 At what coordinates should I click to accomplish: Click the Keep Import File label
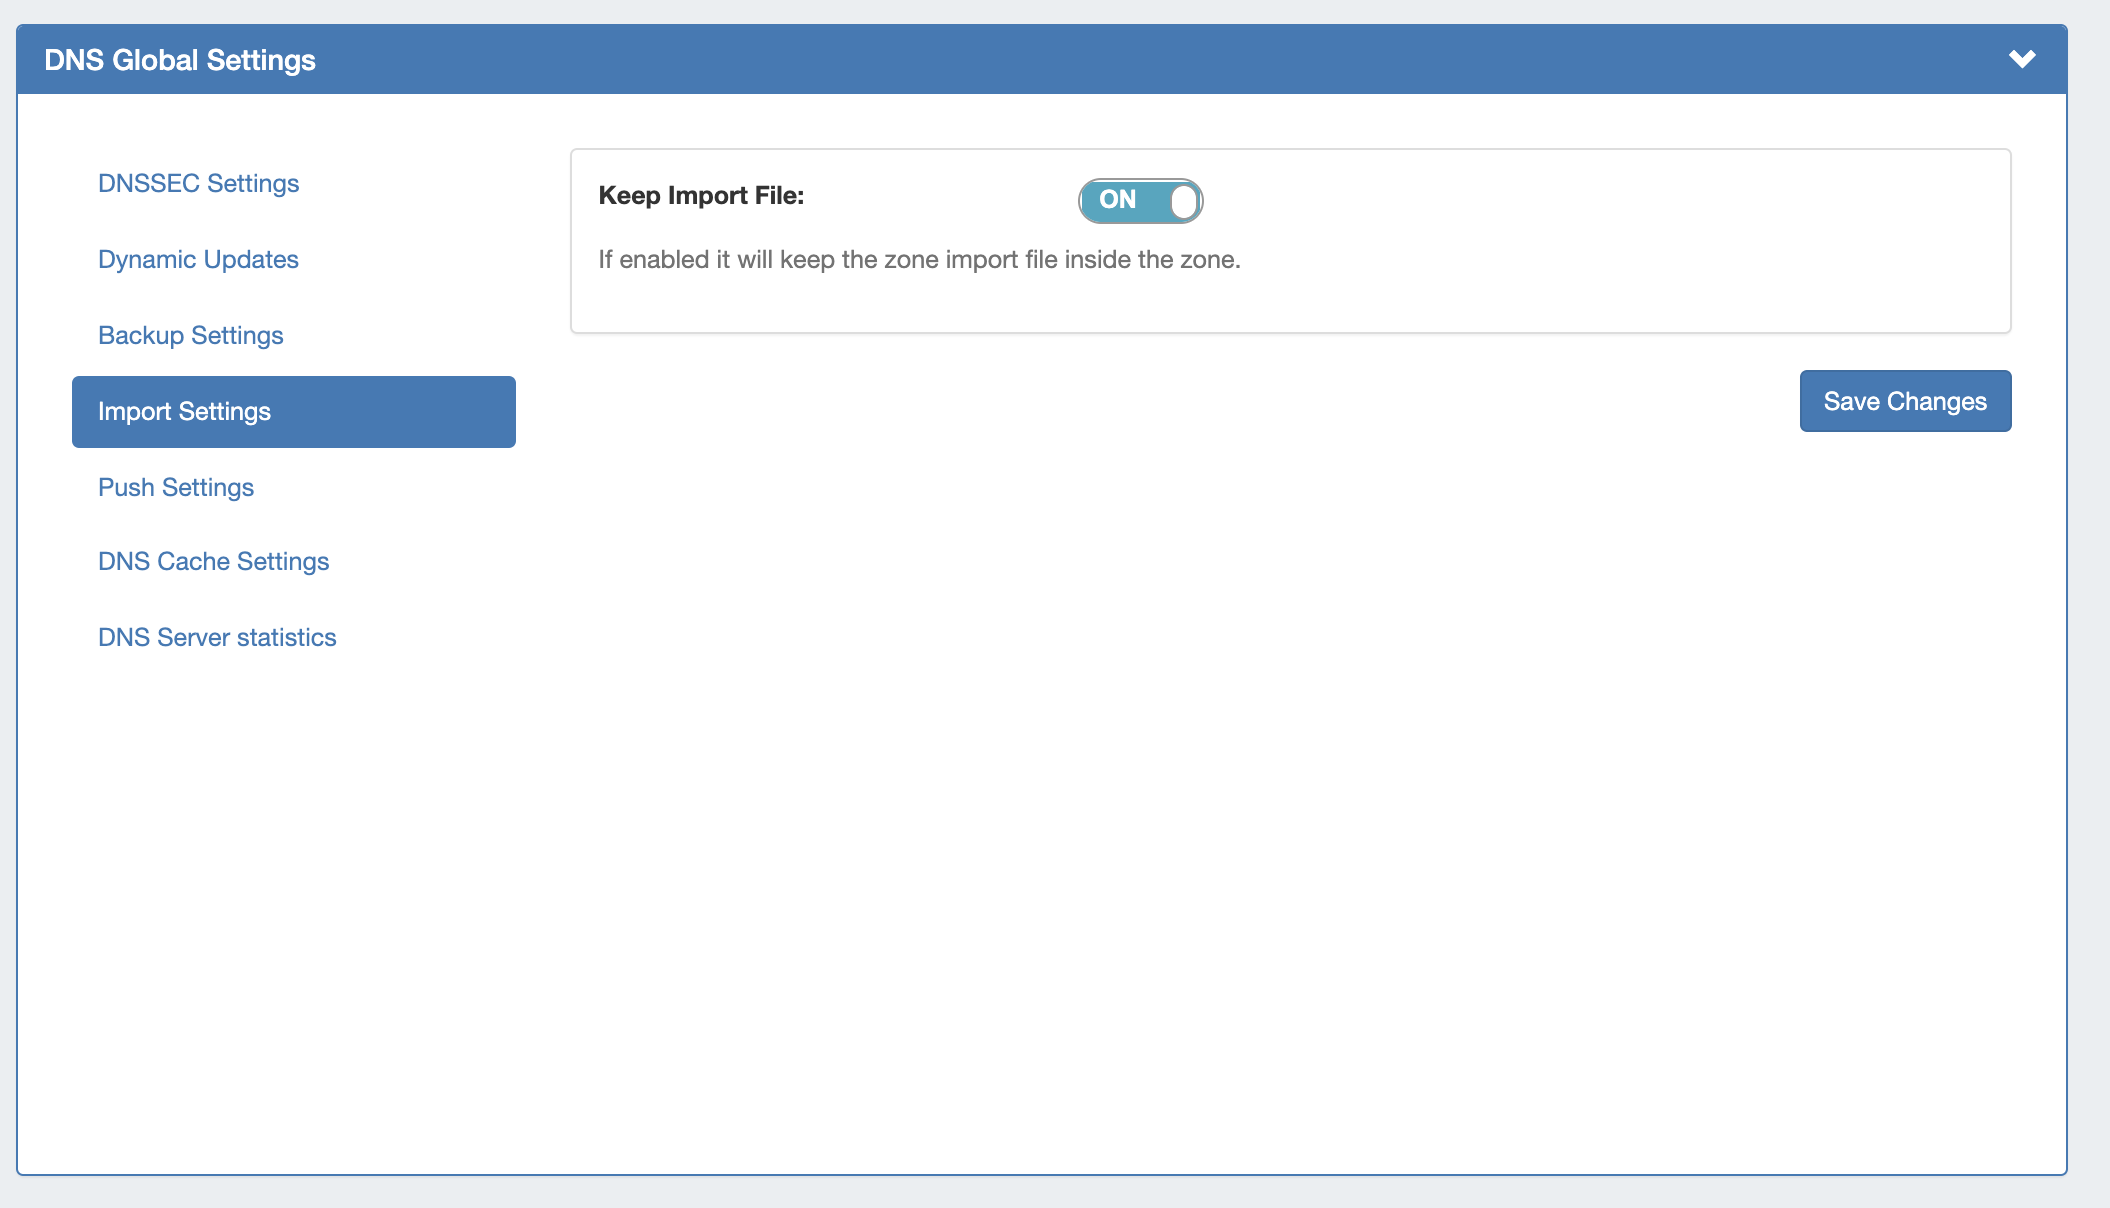[x=701, y=196]
